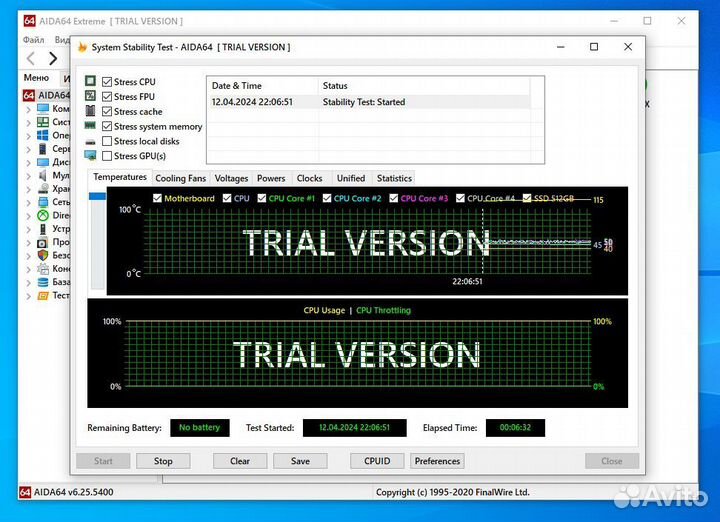Toggle Motherboard temperature graph checkbox

158,198
